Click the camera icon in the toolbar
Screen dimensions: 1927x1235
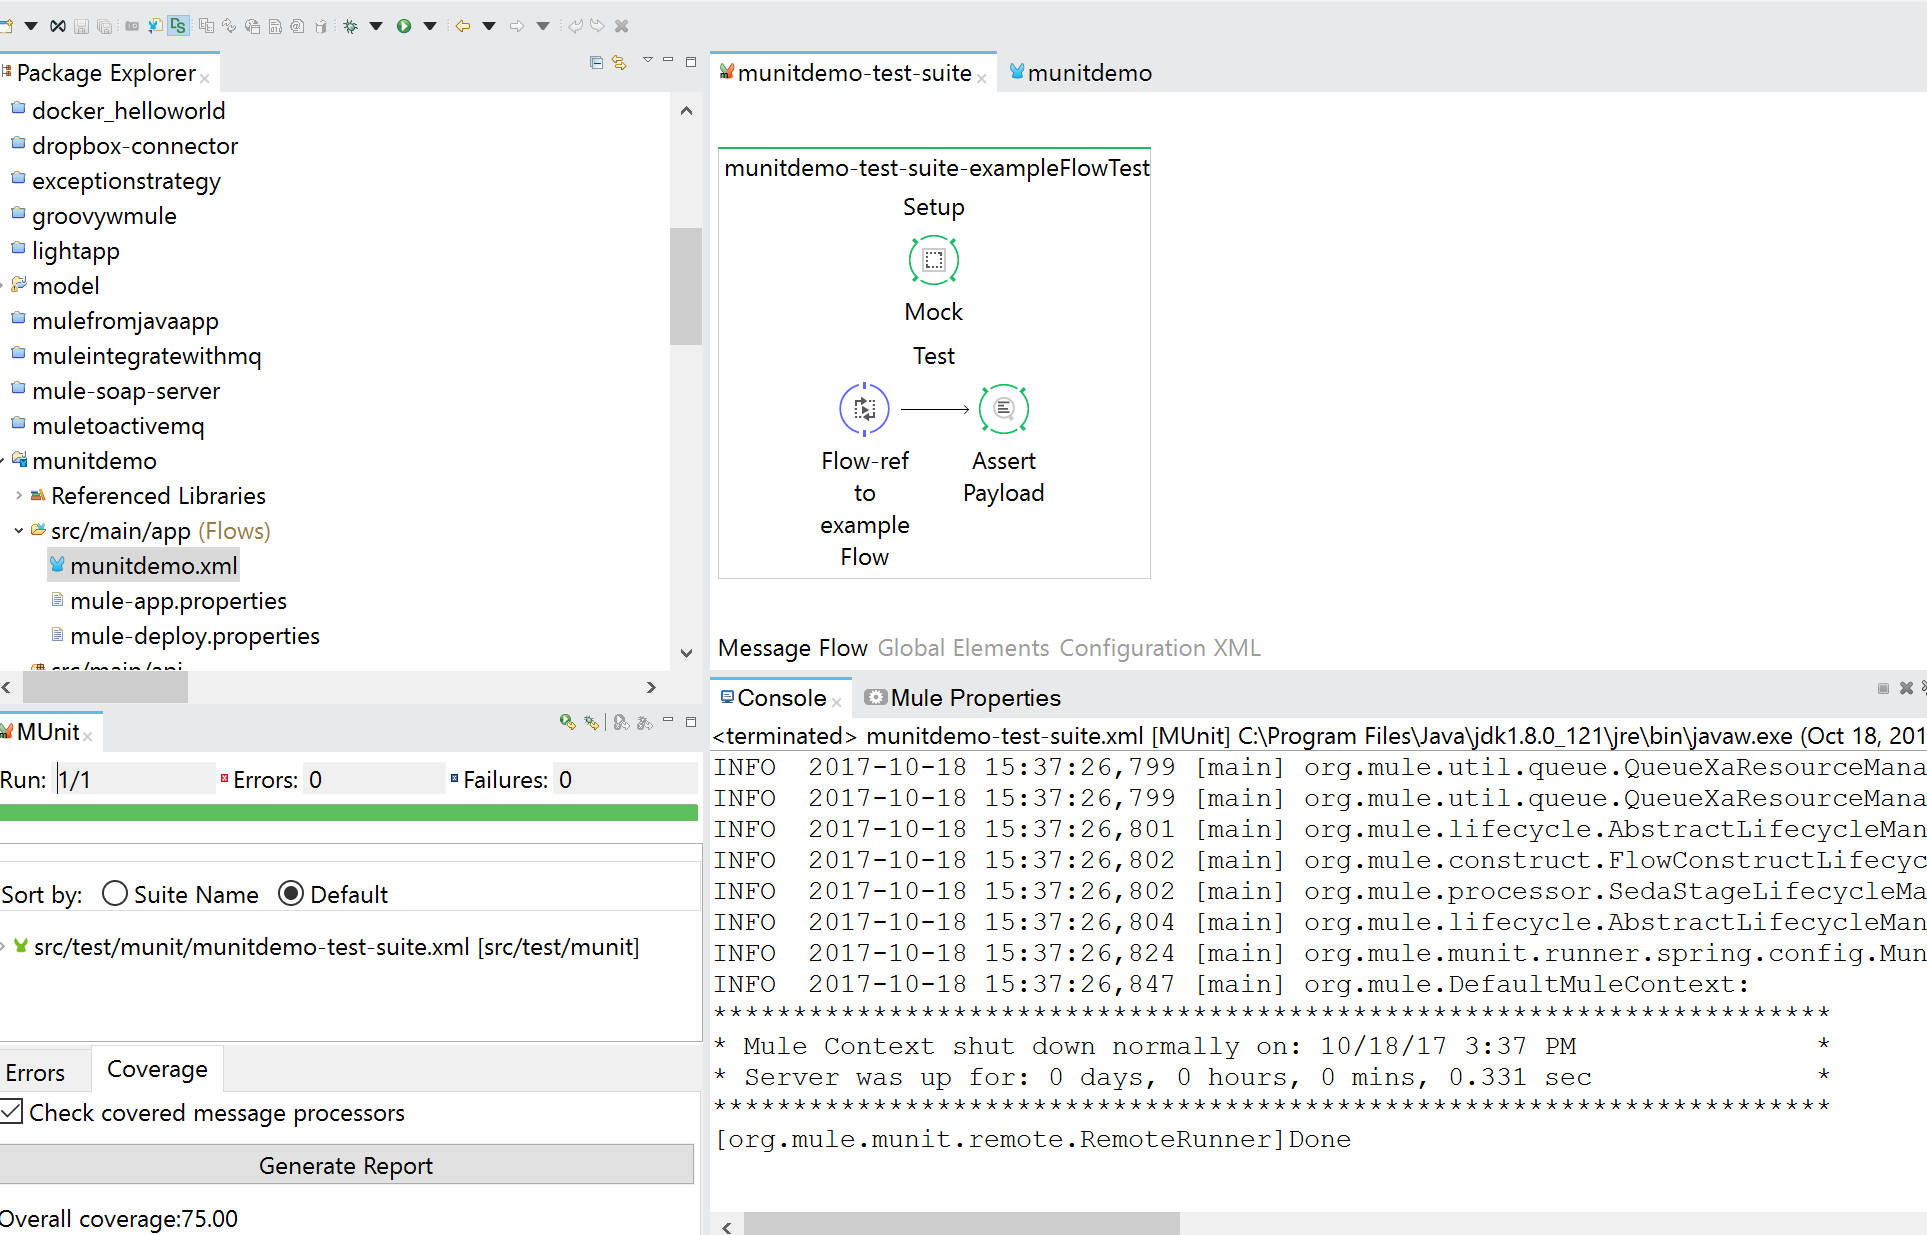point(132,26)
